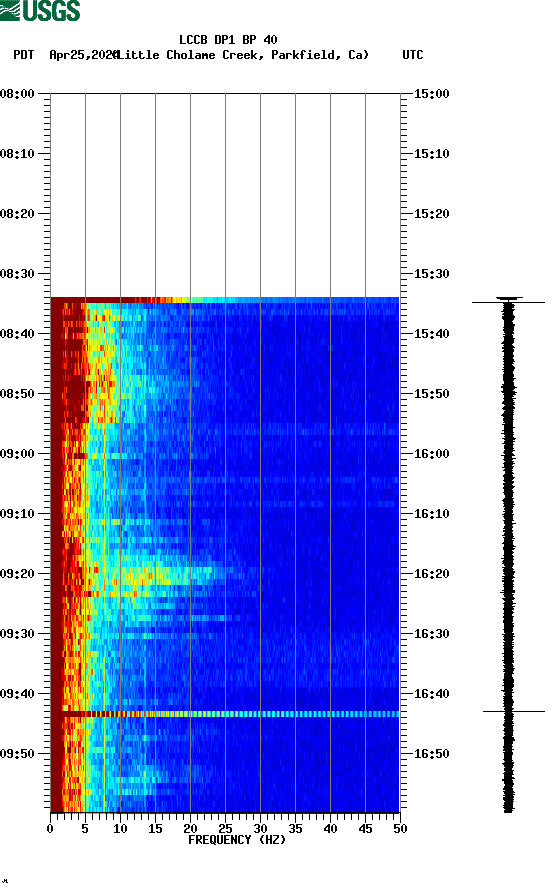The image size is (552, 892).
Task: Click the 45 Hz frequency tick label
Action: point(365,829)
